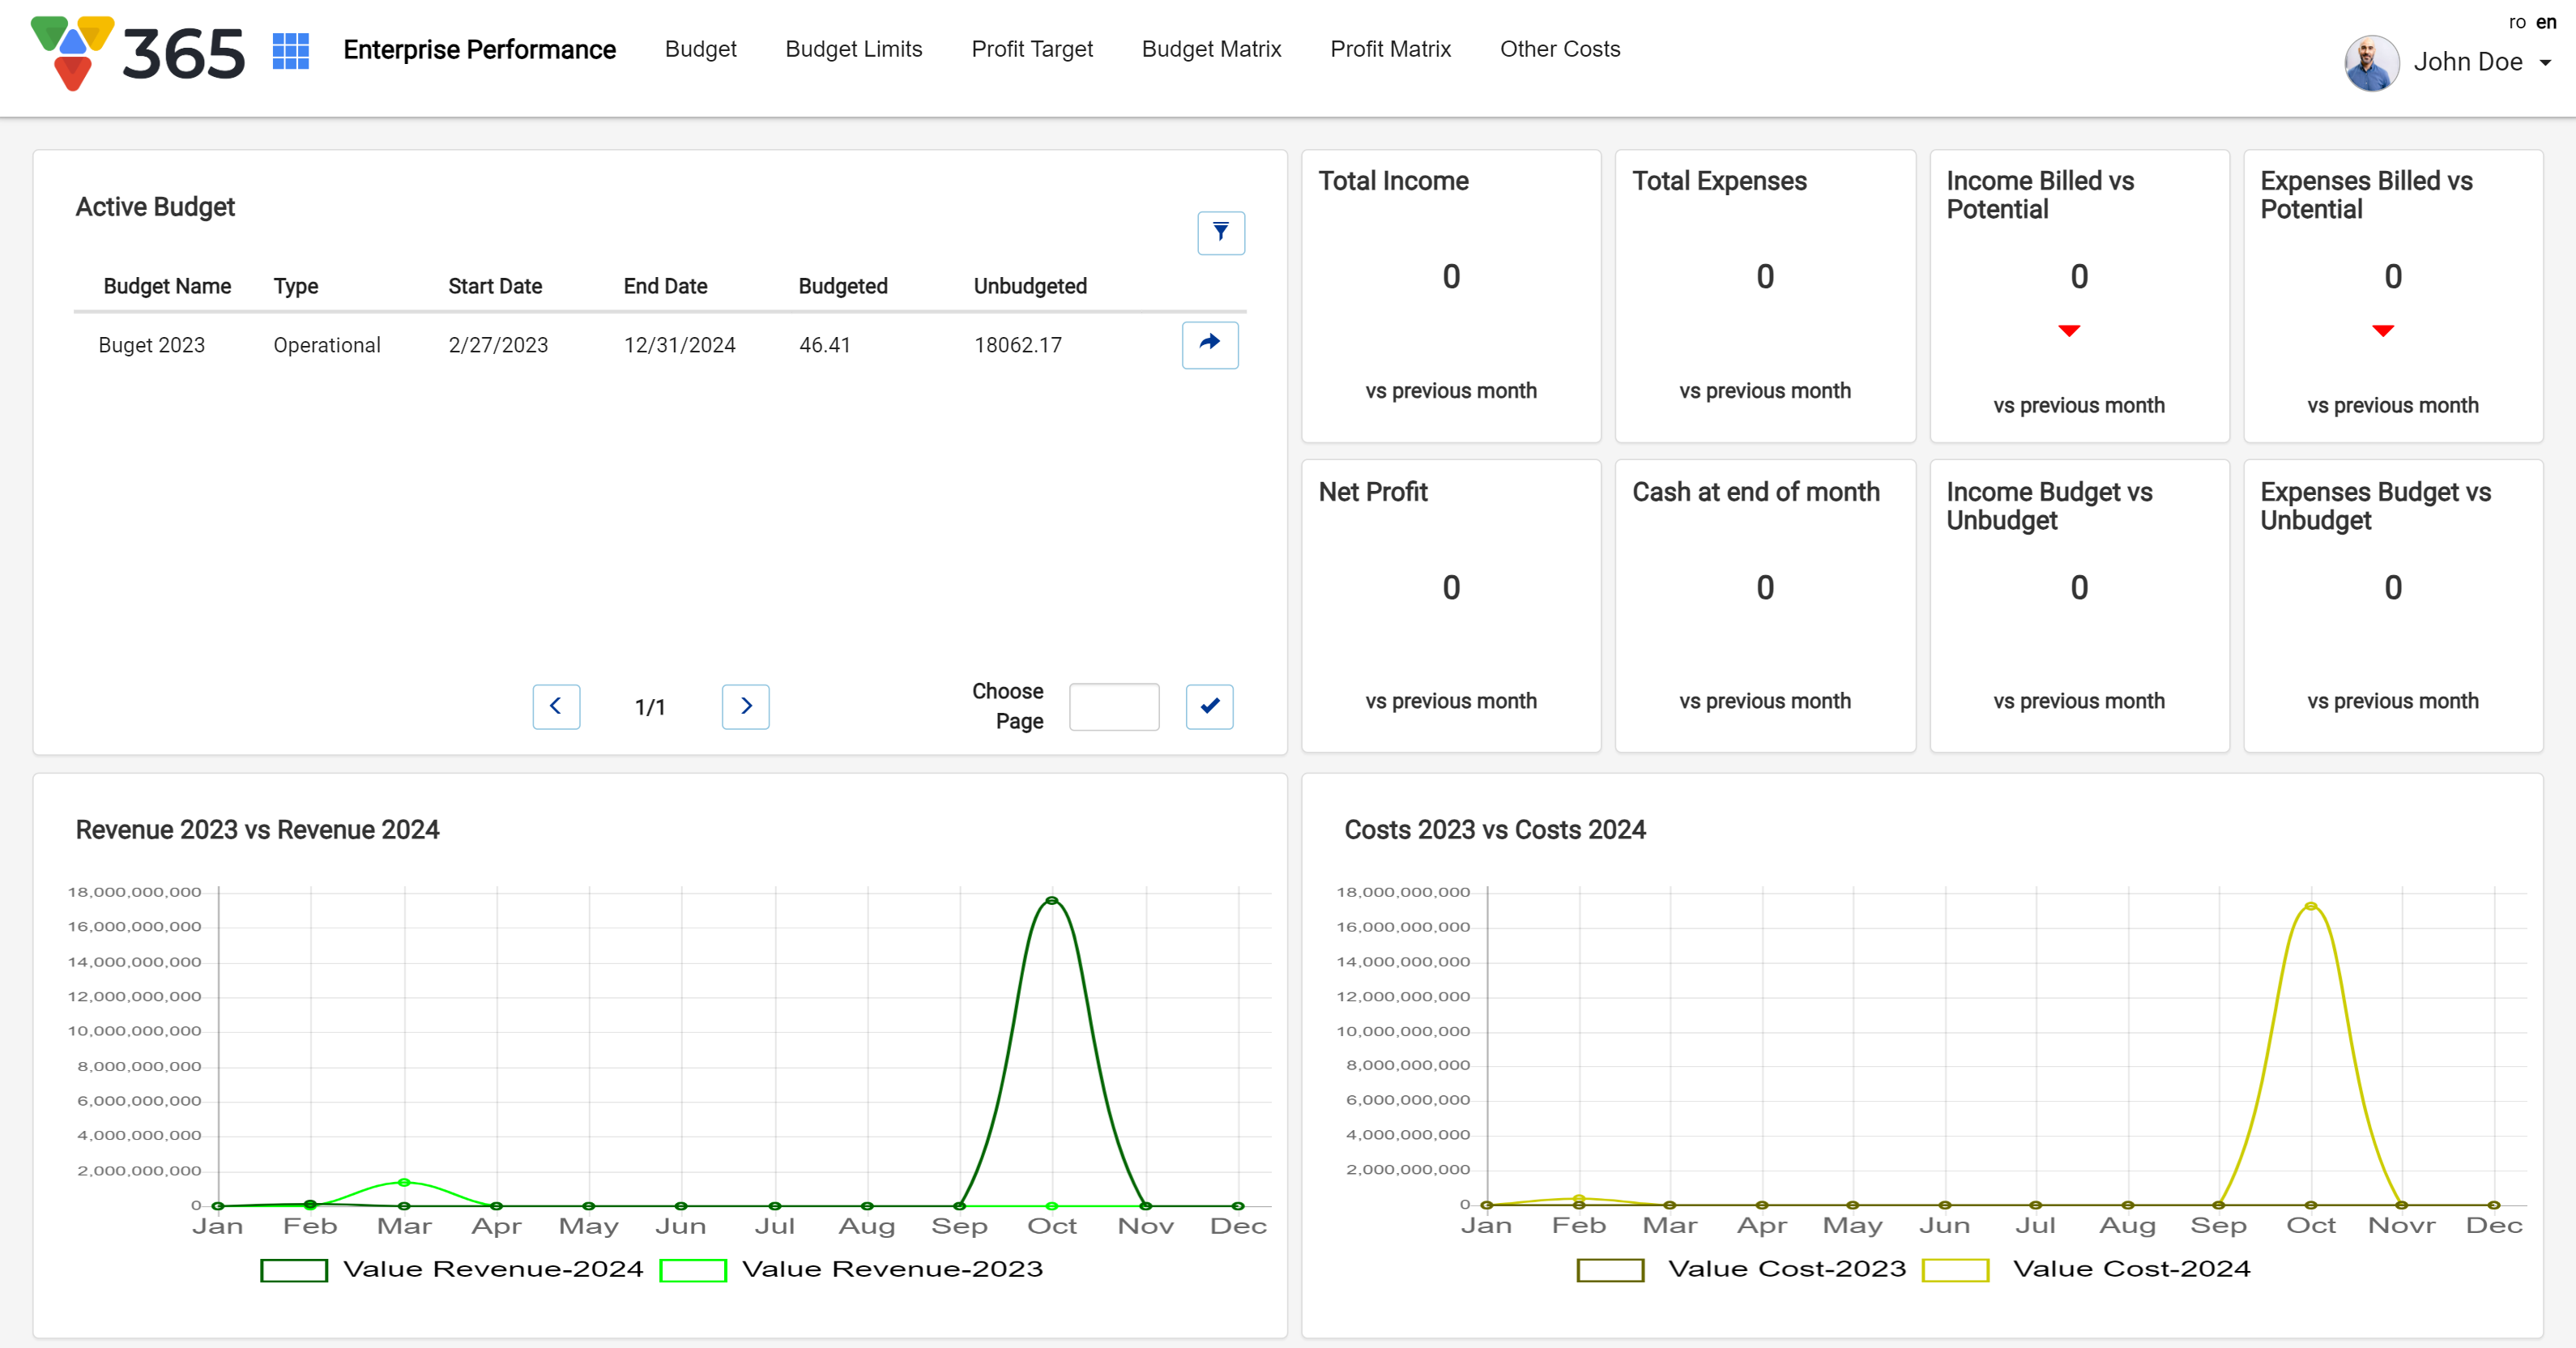Open the Other Costs menu item
This screenshot has width=2576, height=1348.
point(1559,49)
